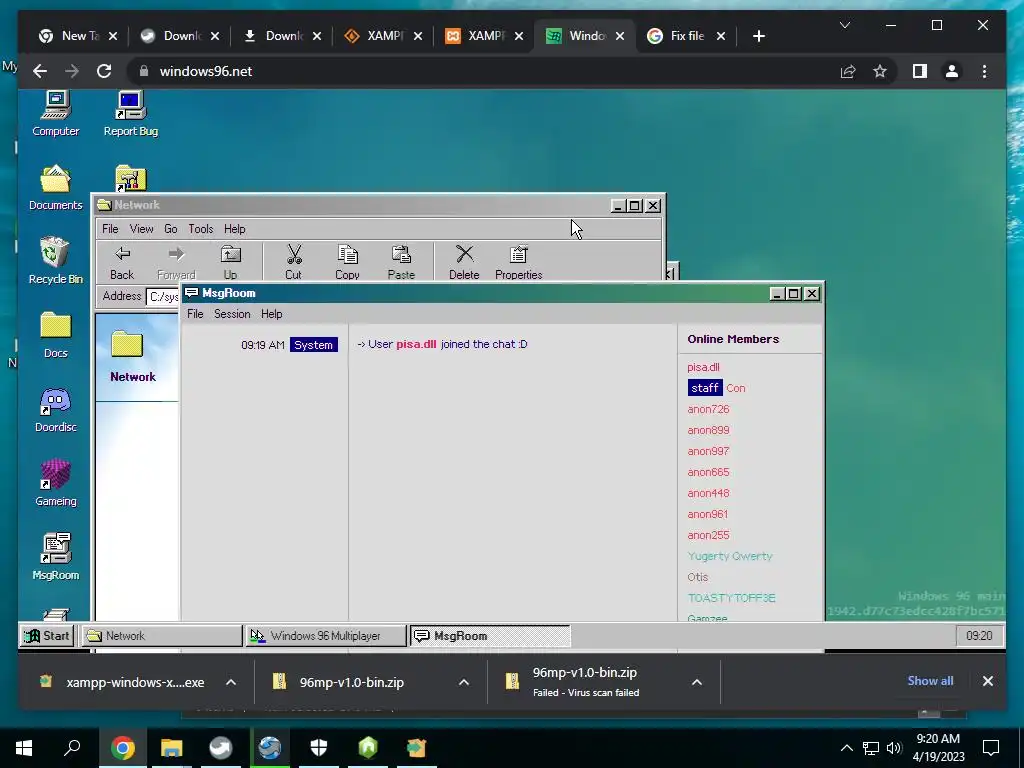
Task: Show all downloads
Action: click(x=930, y=680)
